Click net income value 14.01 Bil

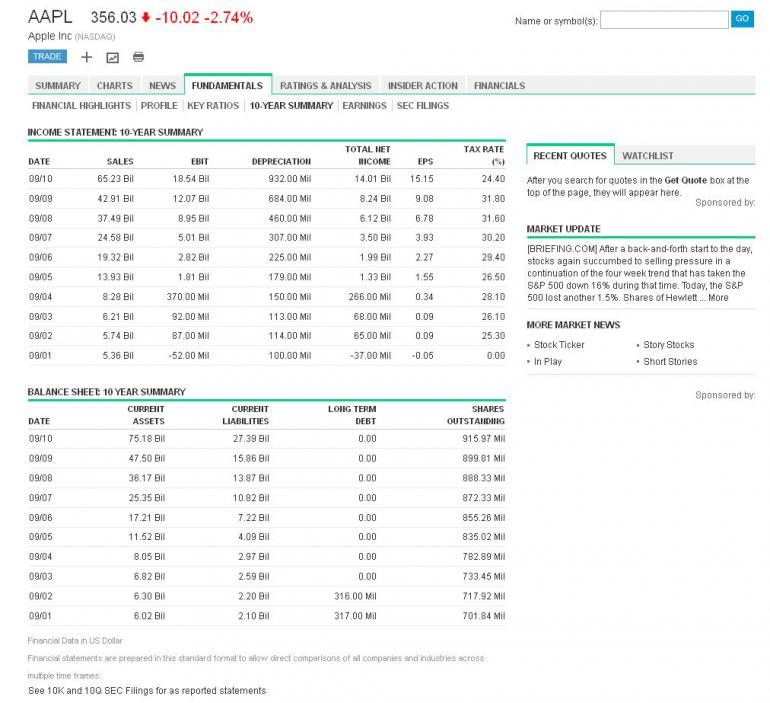[373, 179]
